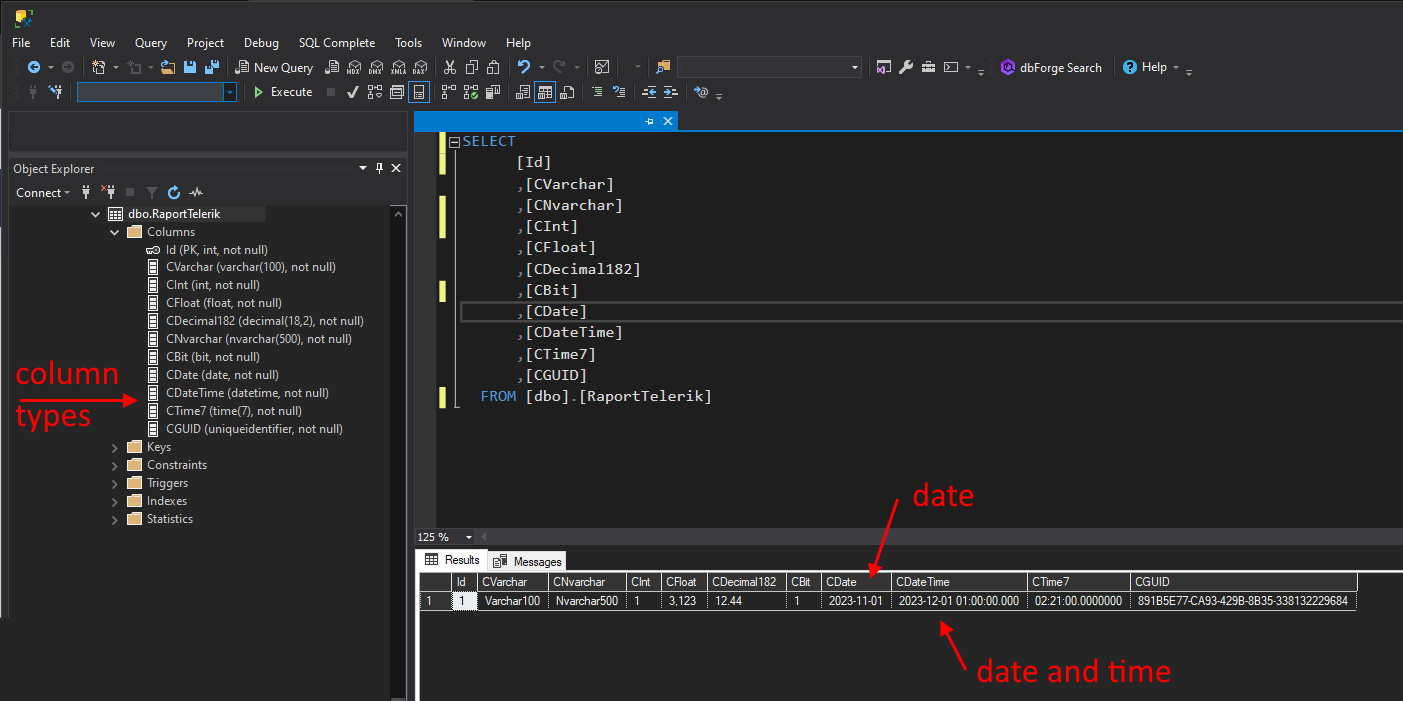Screen dimensions: 1403x701
Task: Toggle the query tab pin icon
Action: [x=649, y=121]
